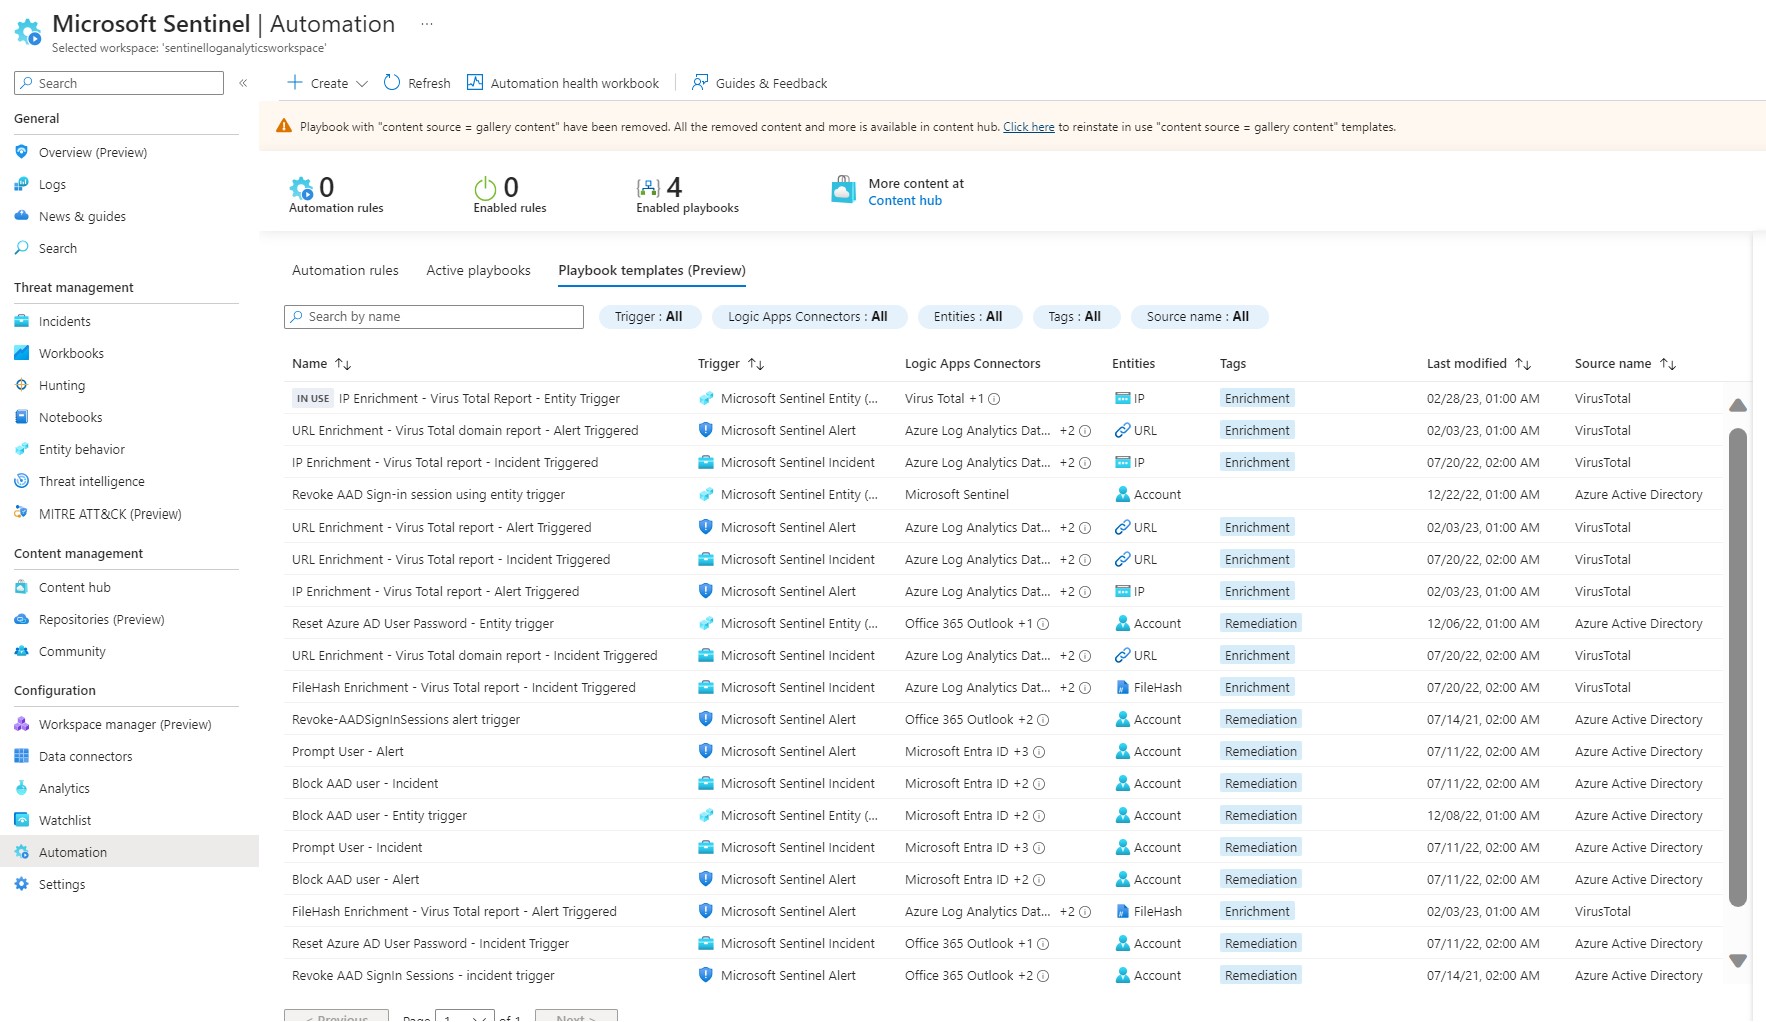Click the Workspace manager icon

pyautogui.click(x=22, y=724)
